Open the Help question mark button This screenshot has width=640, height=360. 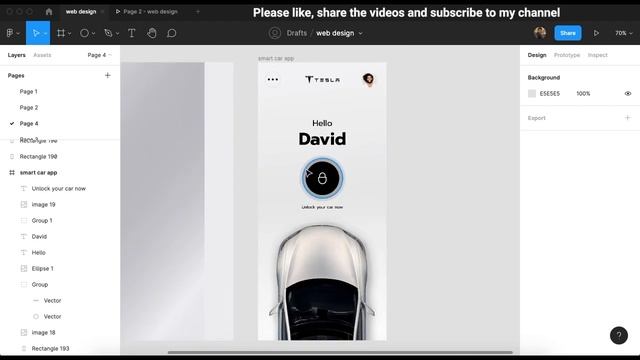pos(619,336)
